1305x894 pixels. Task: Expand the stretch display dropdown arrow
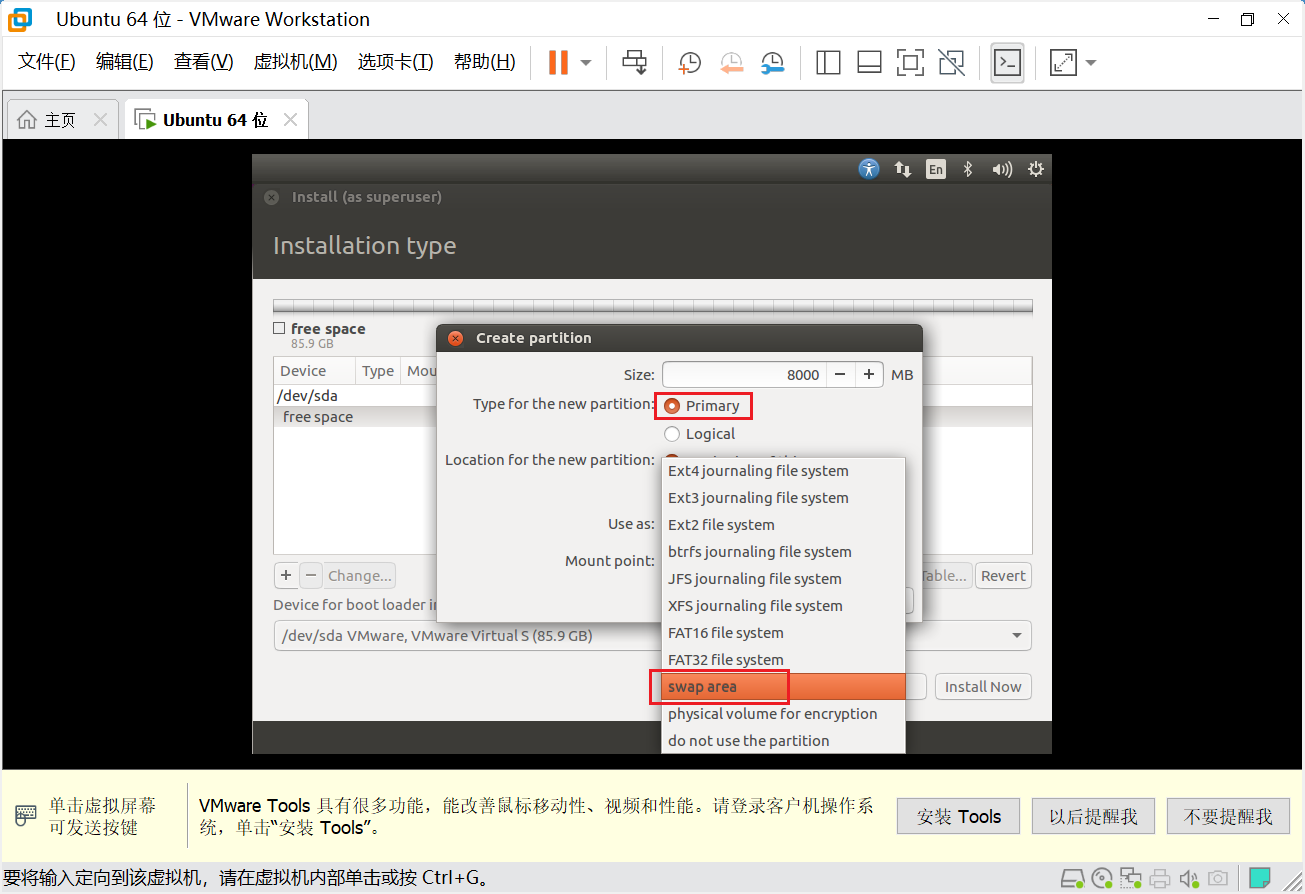click(1091, 63)
